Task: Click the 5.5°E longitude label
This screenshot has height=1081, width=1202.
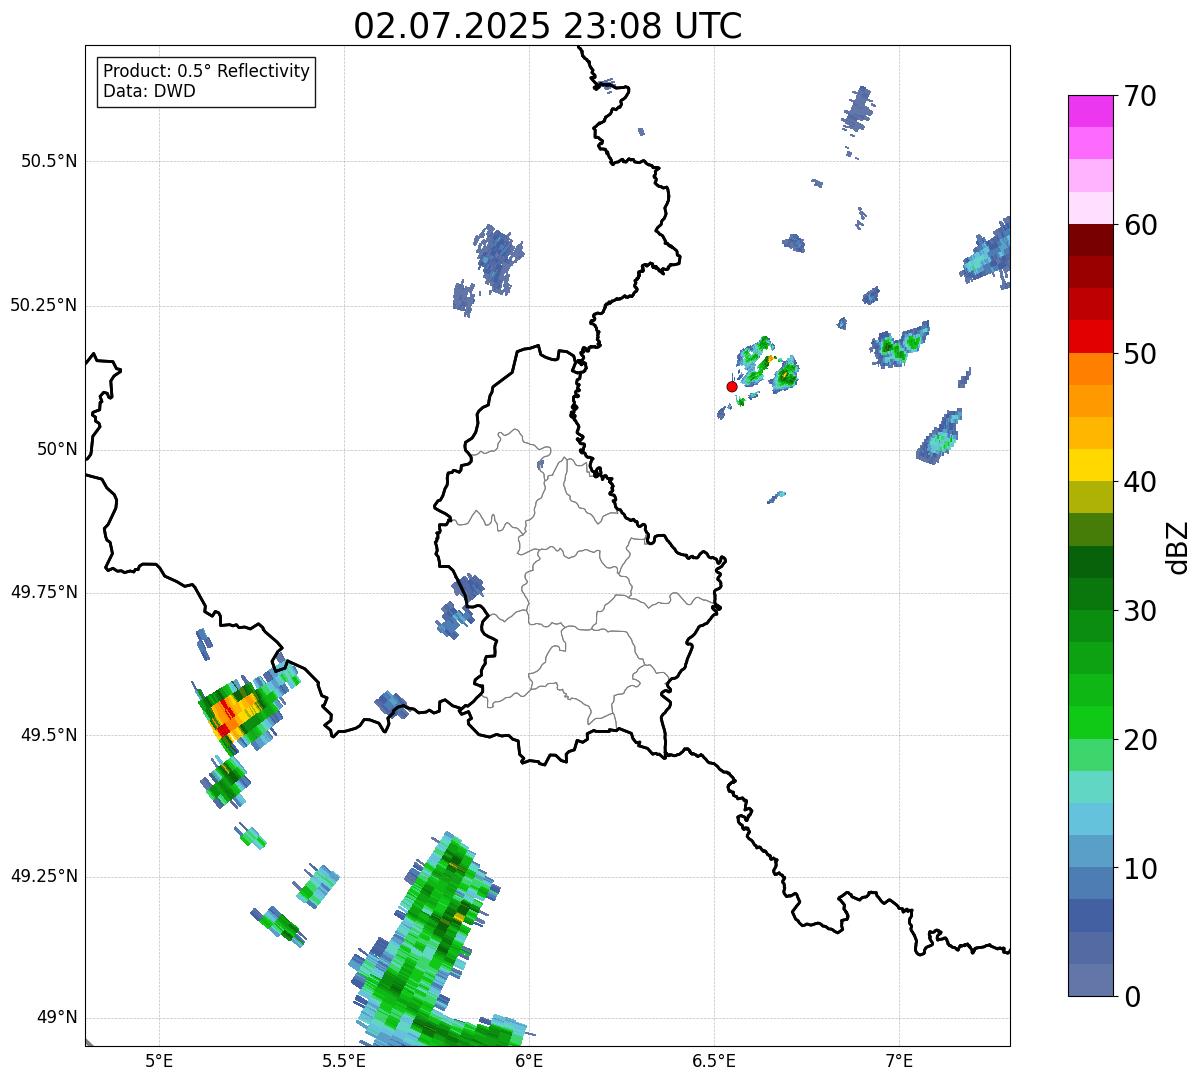Action: point(344,1060)
